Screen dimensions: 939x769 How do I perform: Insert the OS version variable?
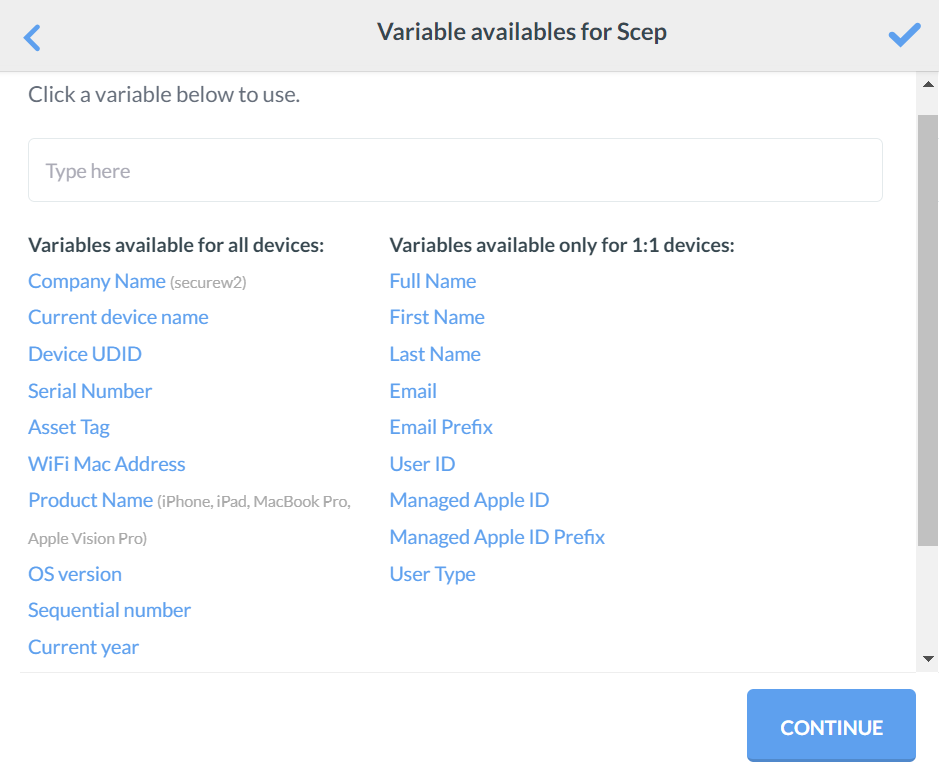(75, 574)
